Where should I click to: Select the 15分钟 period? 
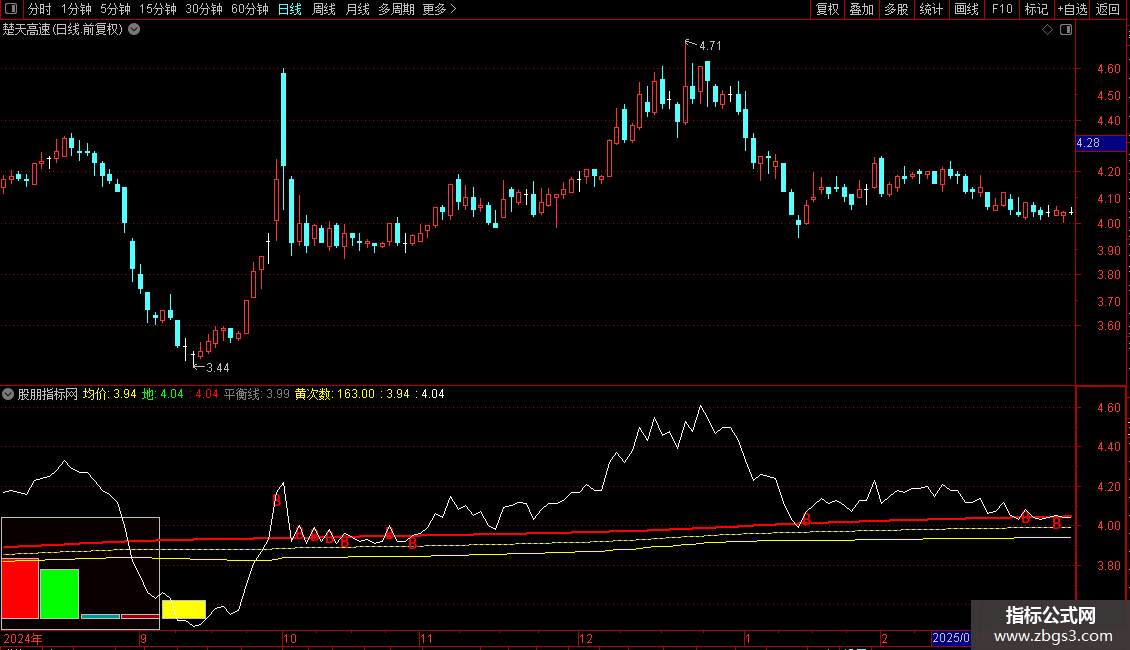pyautogui.click(x=158, y=9)
